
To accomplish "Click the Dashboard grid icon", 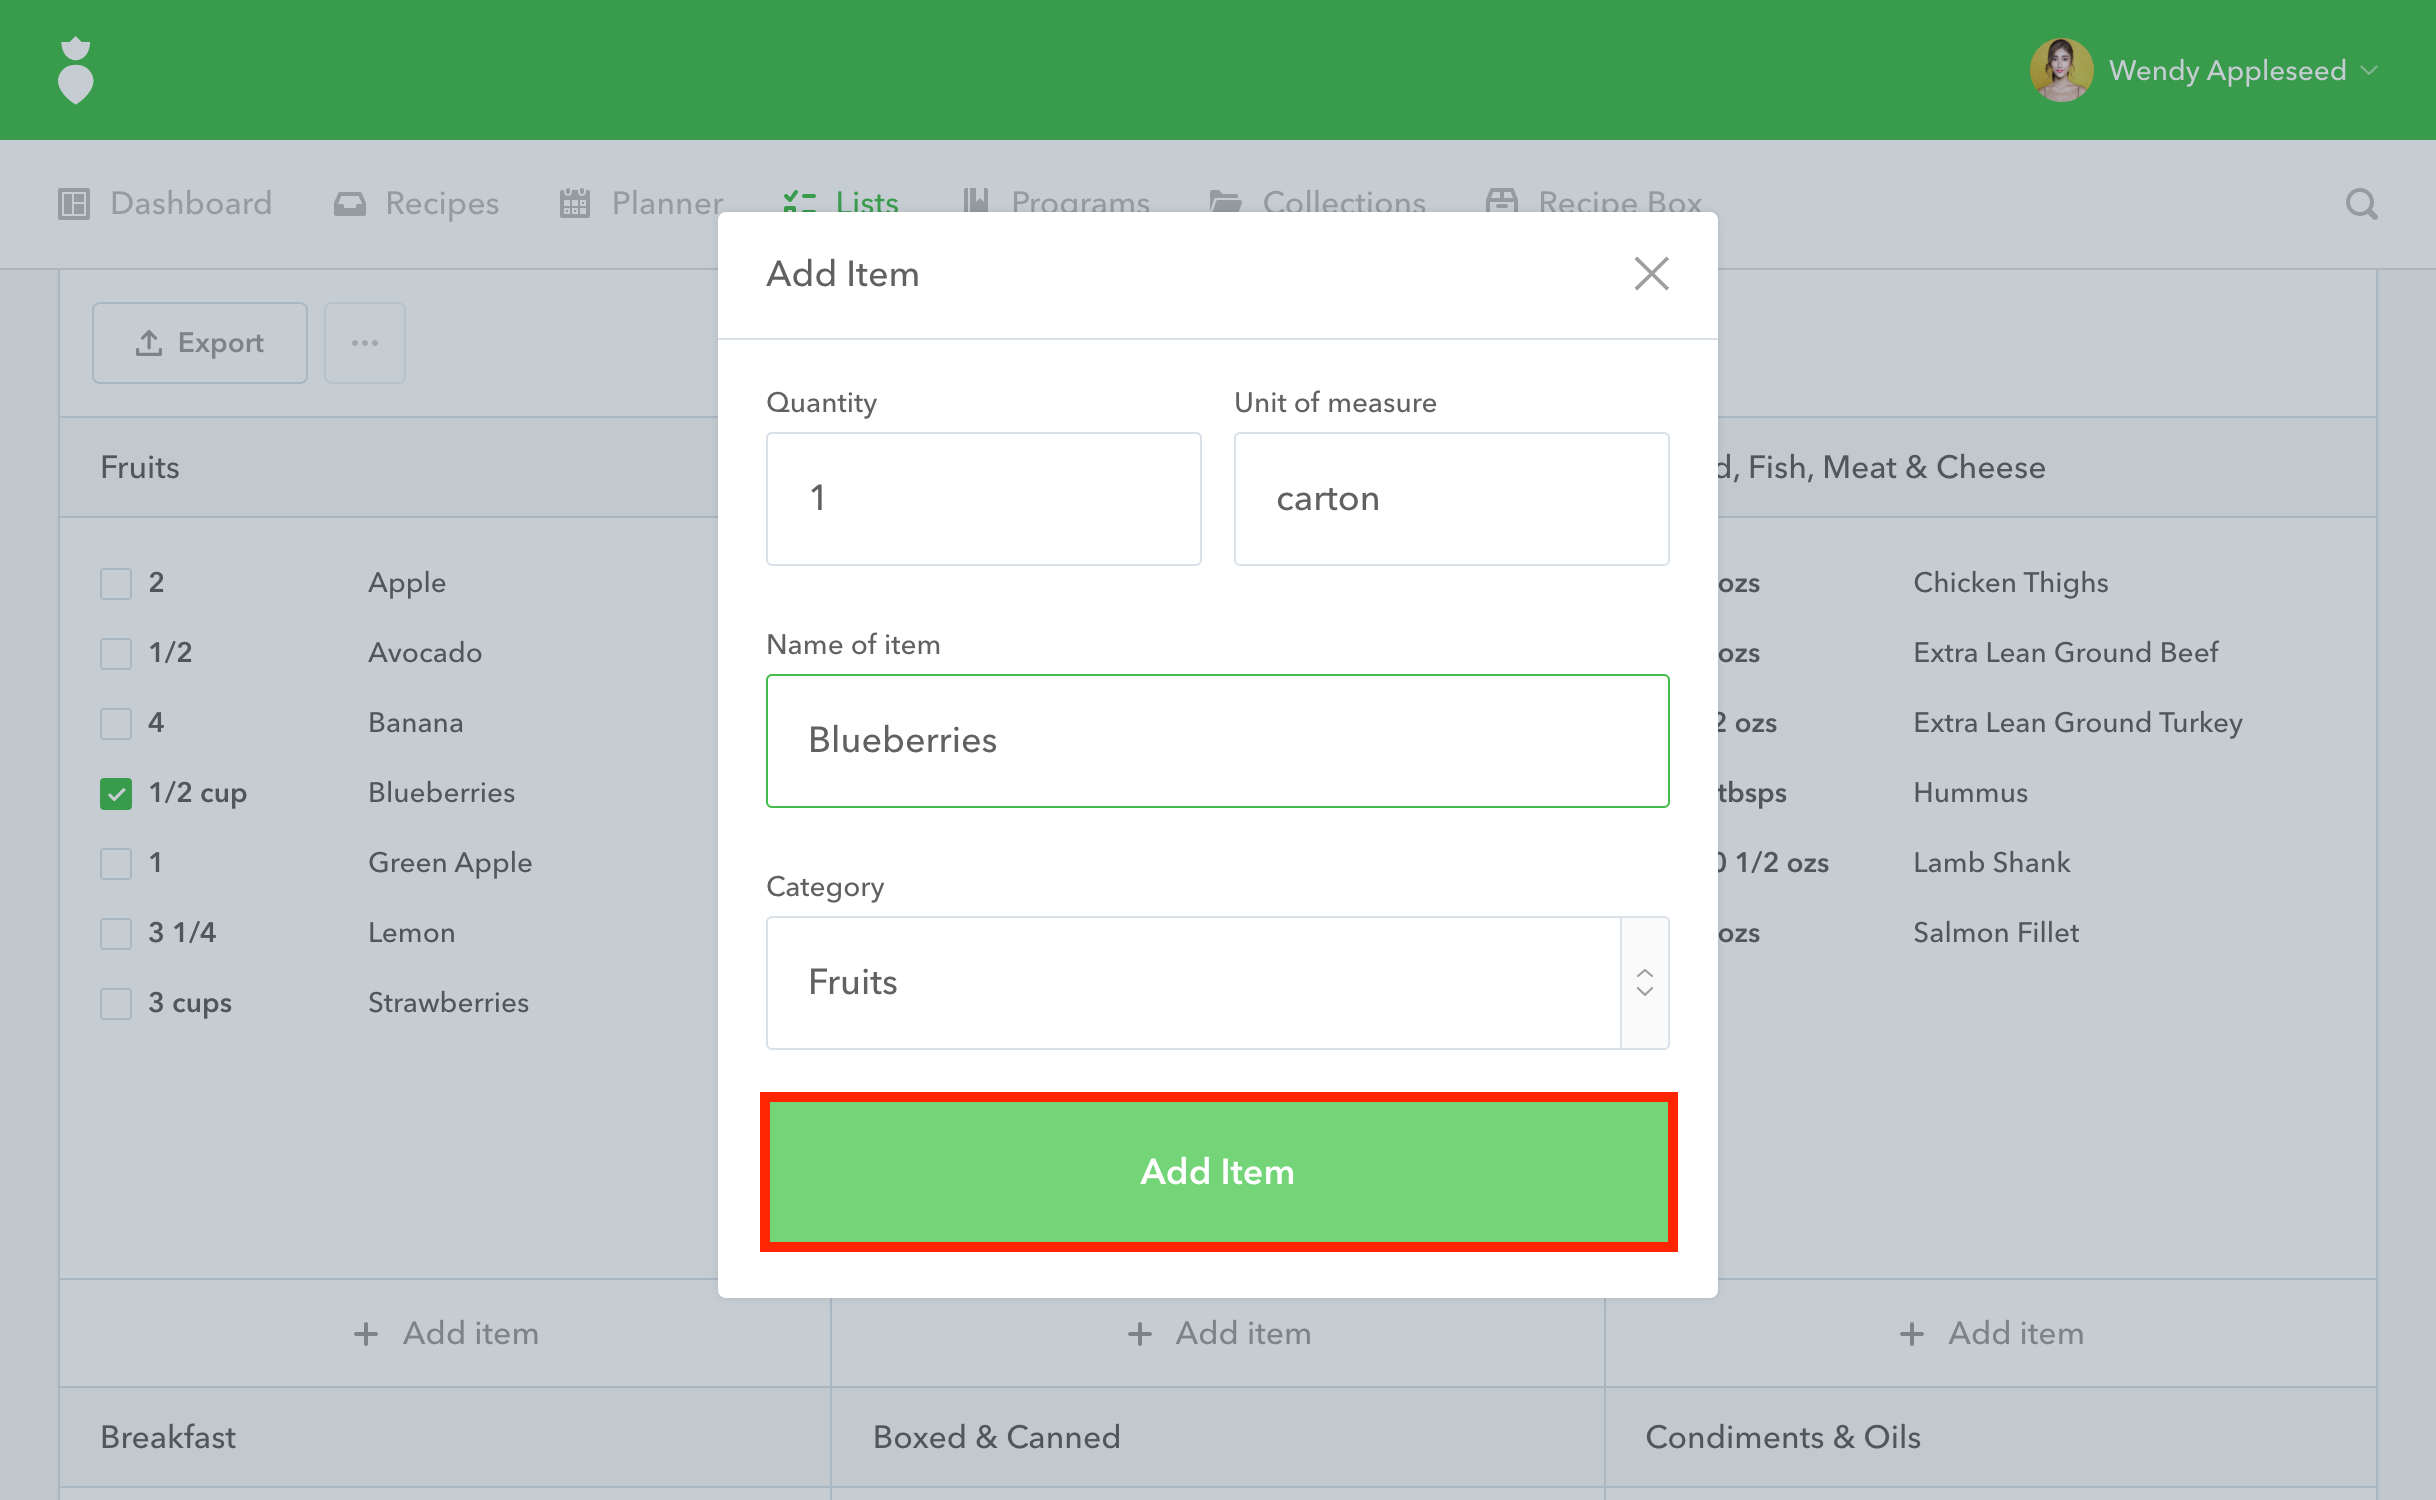I will (74, 204).
